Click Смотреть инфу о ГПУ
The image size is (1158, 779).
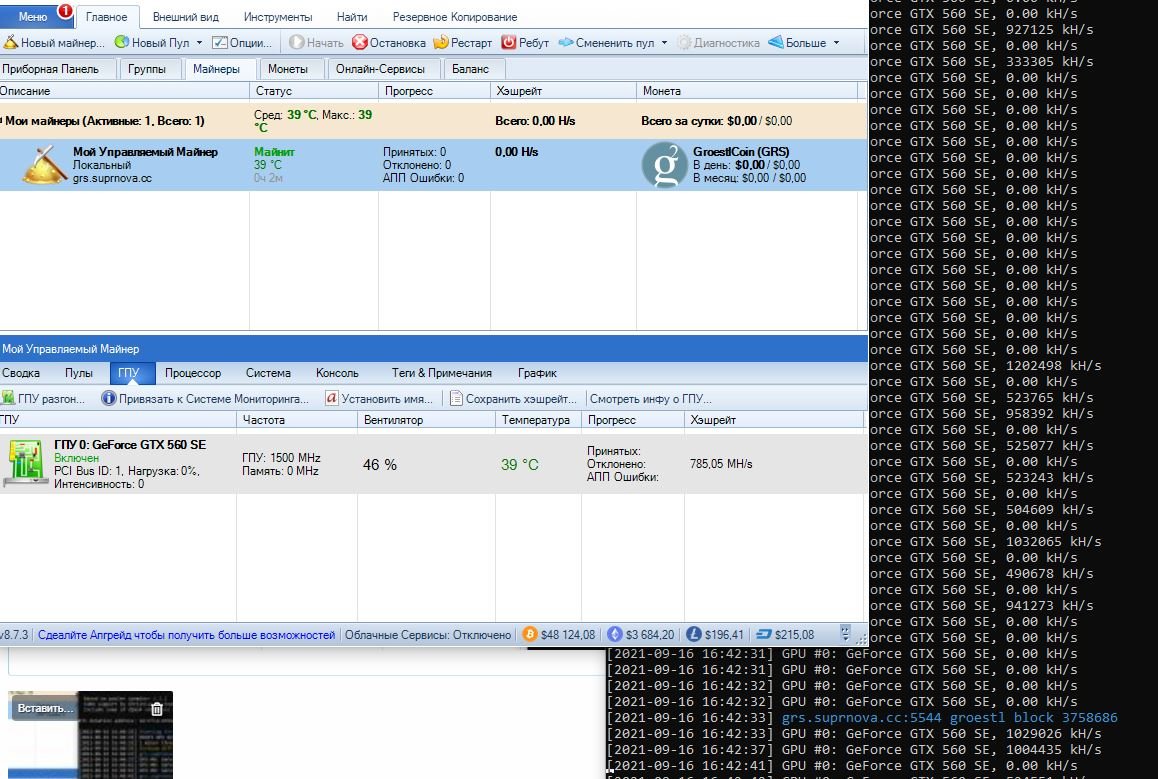pyautogui.click(x=651, y=399)
